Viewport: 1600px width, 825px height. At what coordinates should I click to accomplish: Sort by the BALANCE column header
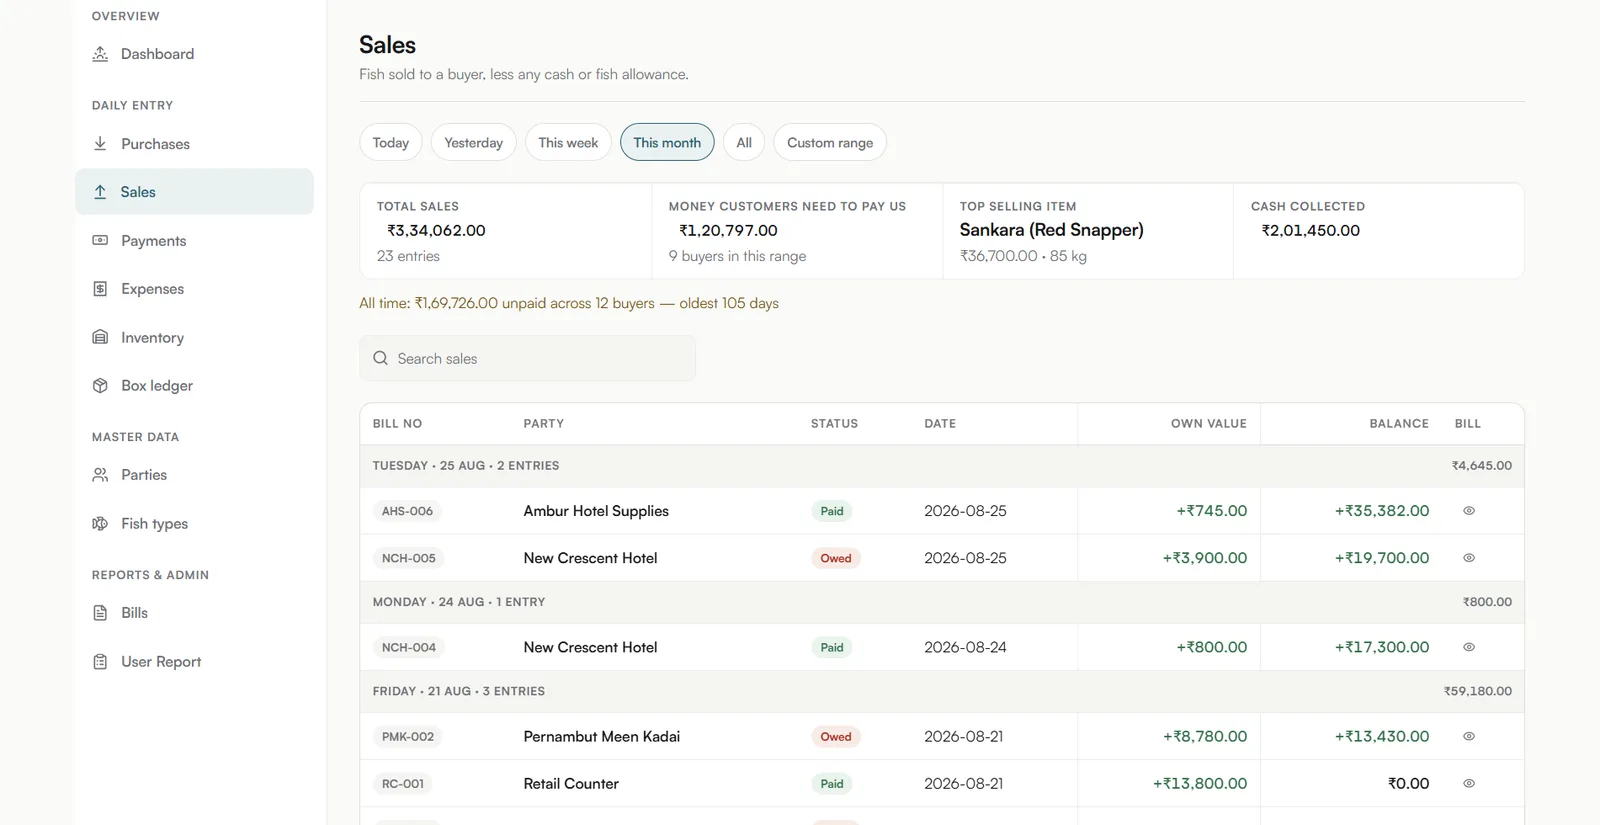click(1398, 424)
